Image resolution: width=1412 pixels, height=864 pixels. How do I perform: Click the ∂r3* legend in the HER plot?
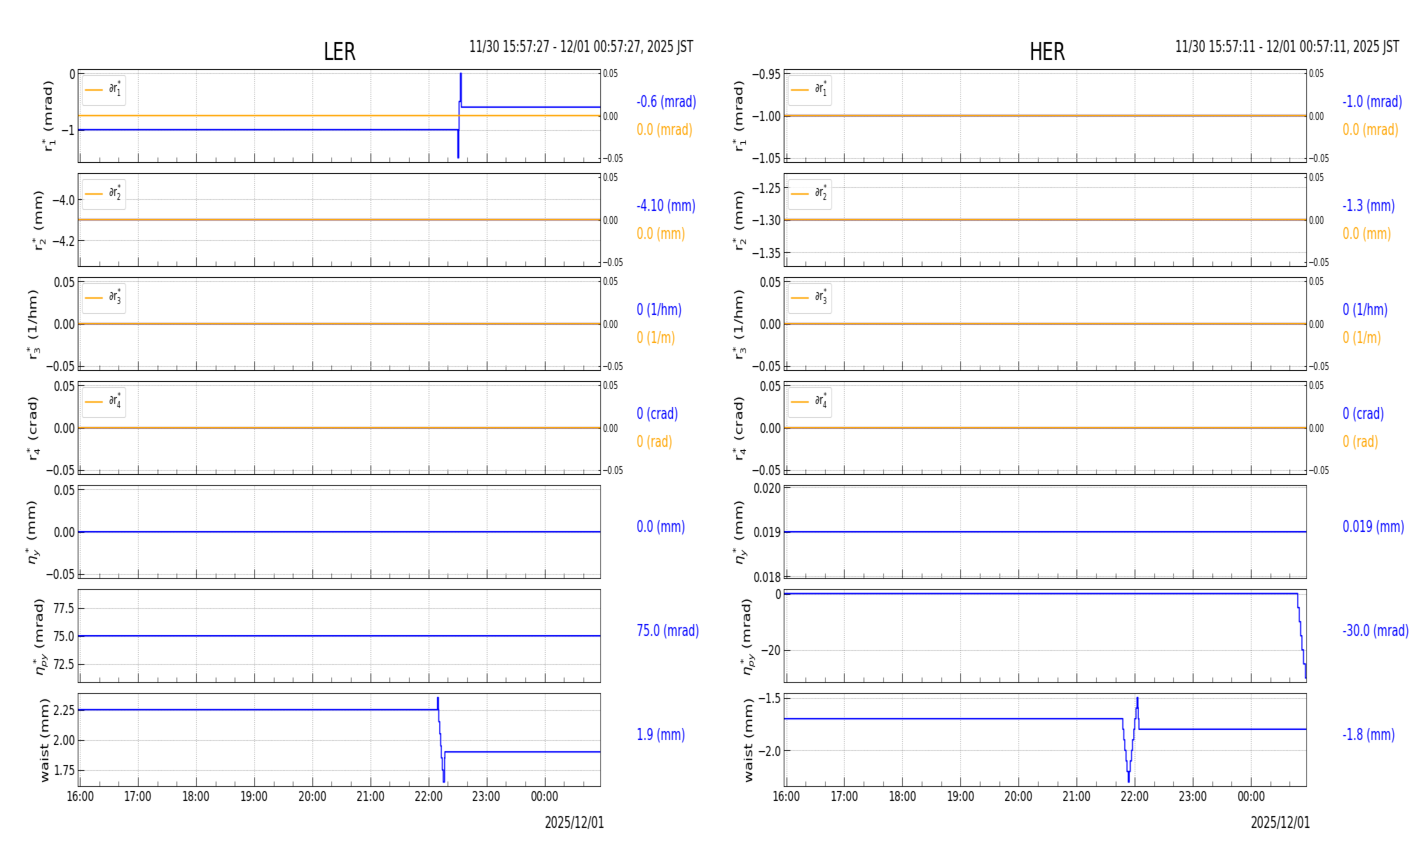[x=810, y=298]
